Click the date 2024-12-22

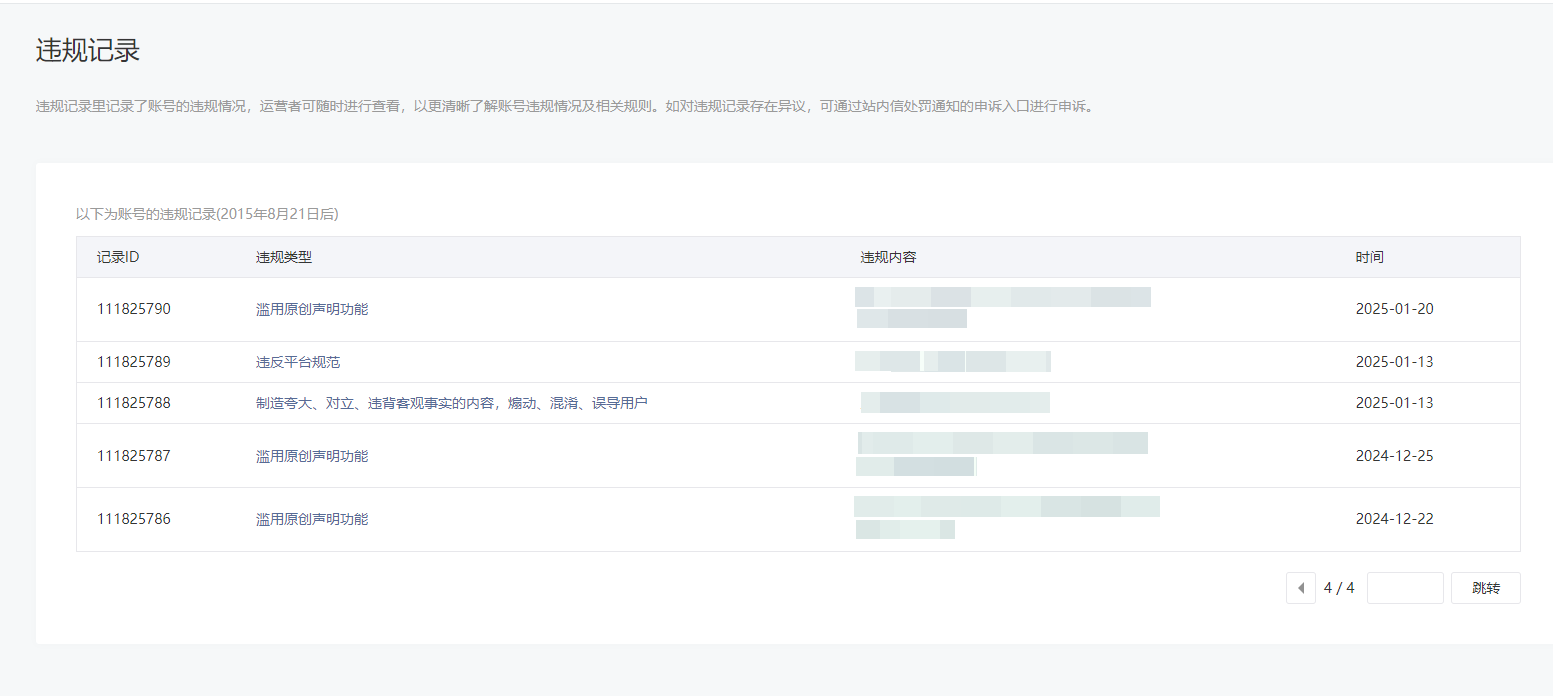click(1394, 519)
